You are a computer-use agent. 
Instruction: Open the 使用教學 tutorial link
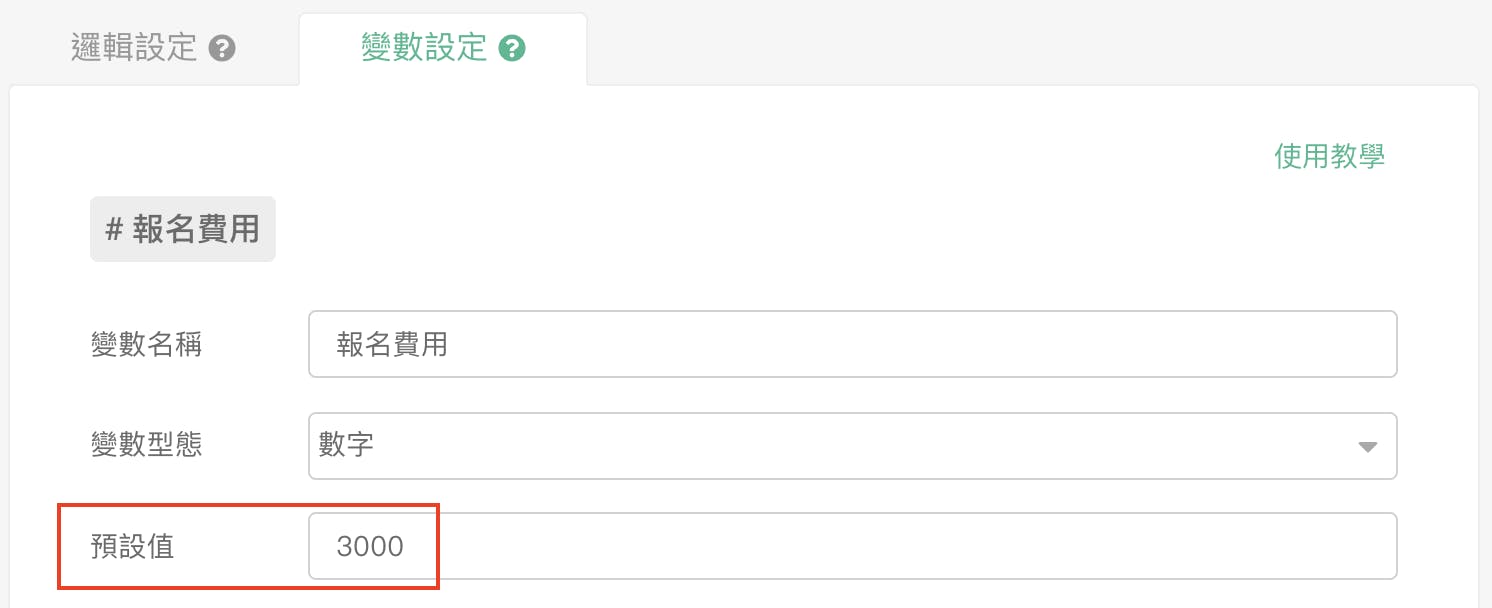1329,157
